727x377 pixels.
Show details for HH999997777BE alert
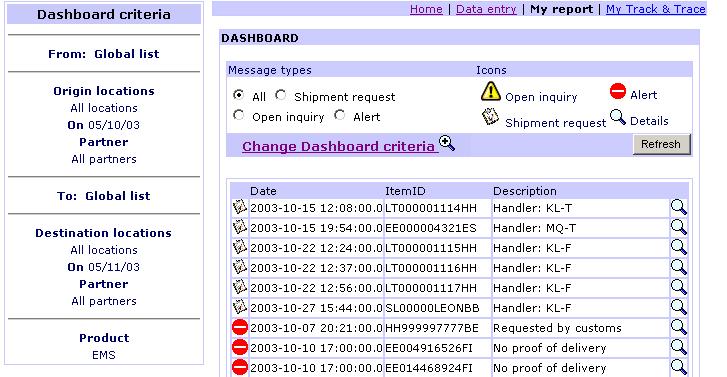(678, 327)
